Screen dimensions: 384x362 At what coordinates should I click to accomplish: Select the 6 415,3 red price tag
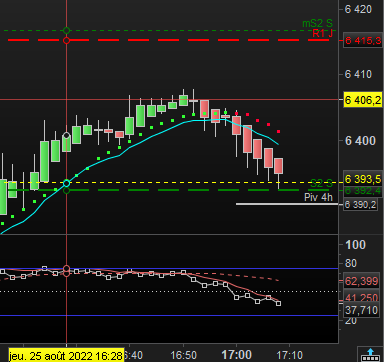click(363, 41)
